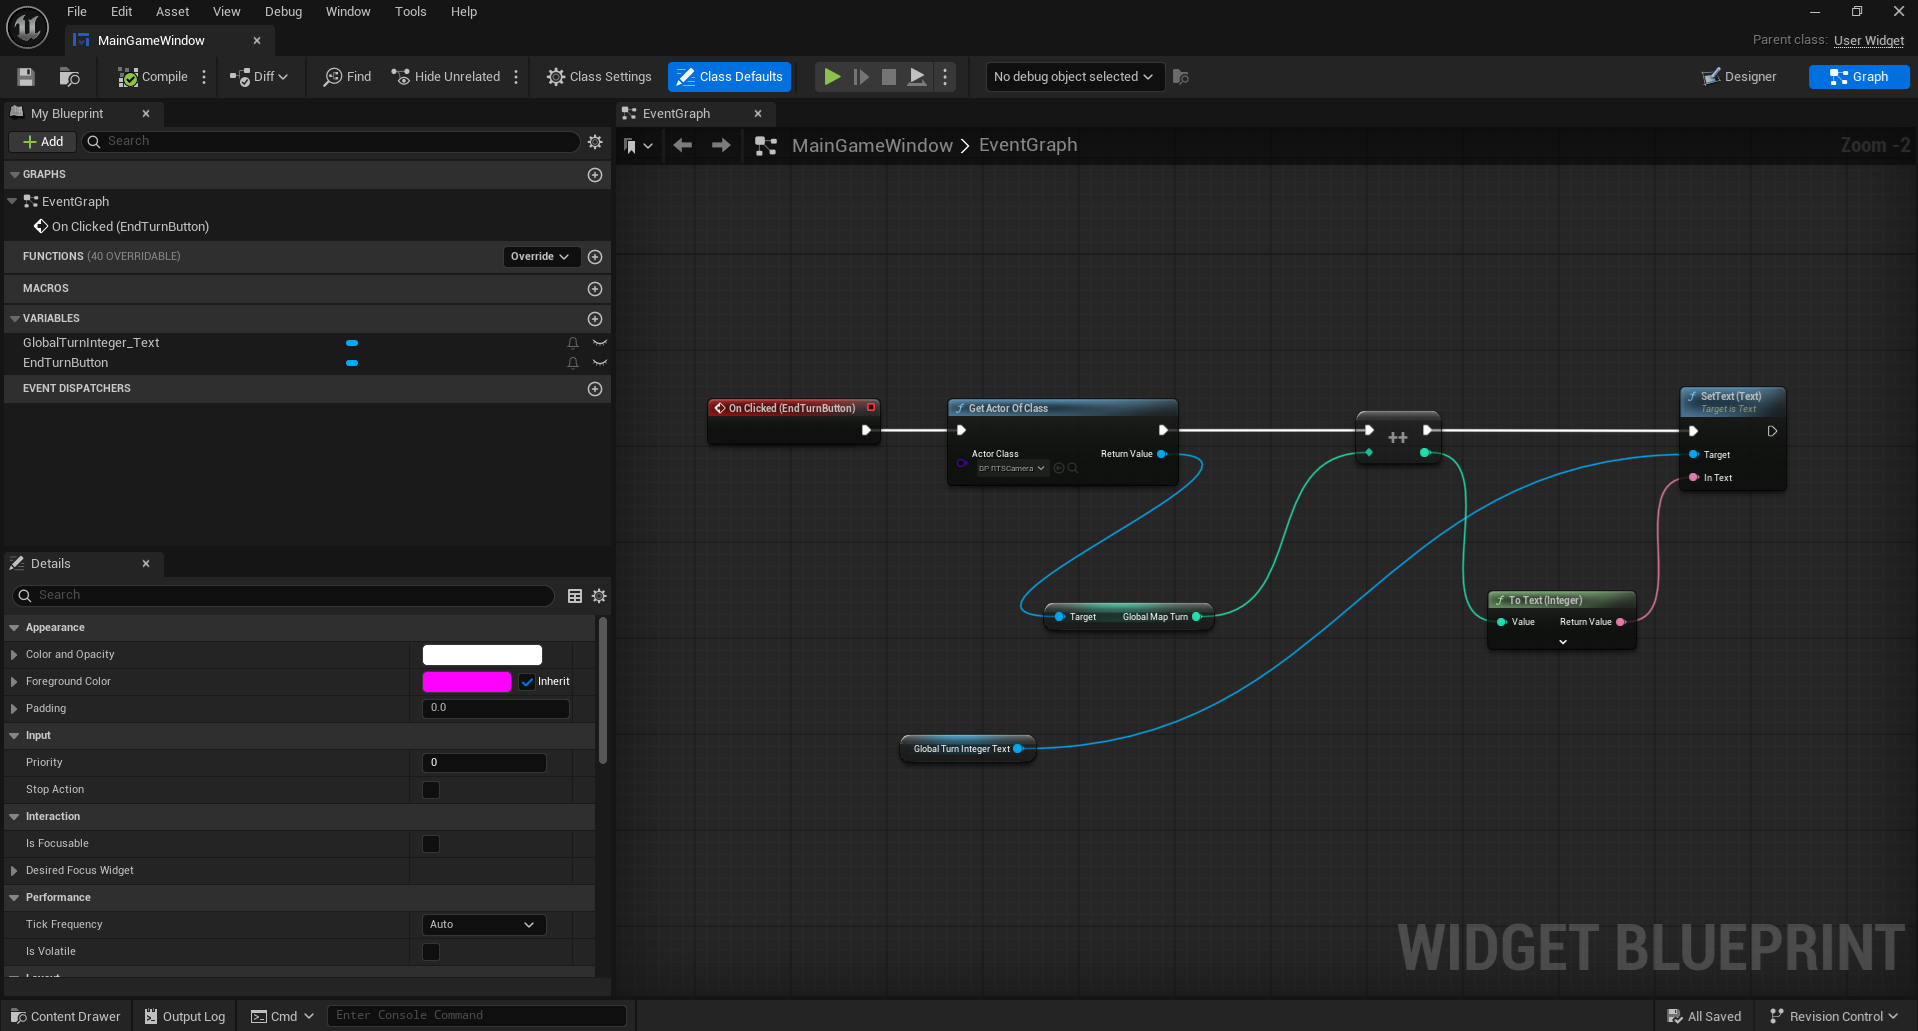Enable Is Focusable checkbox
The height and width of the screenshot is (1031, 1918).
(431, 844)
